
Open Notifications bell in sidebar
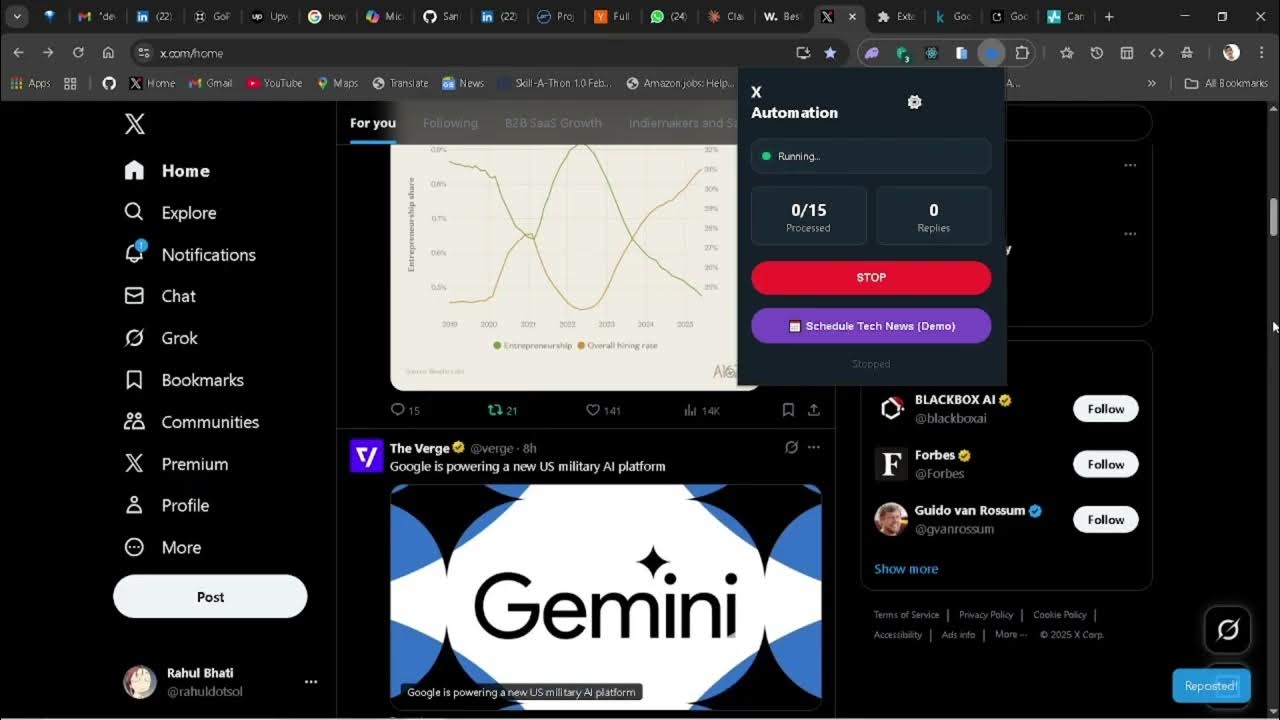(x=134, y=254)
